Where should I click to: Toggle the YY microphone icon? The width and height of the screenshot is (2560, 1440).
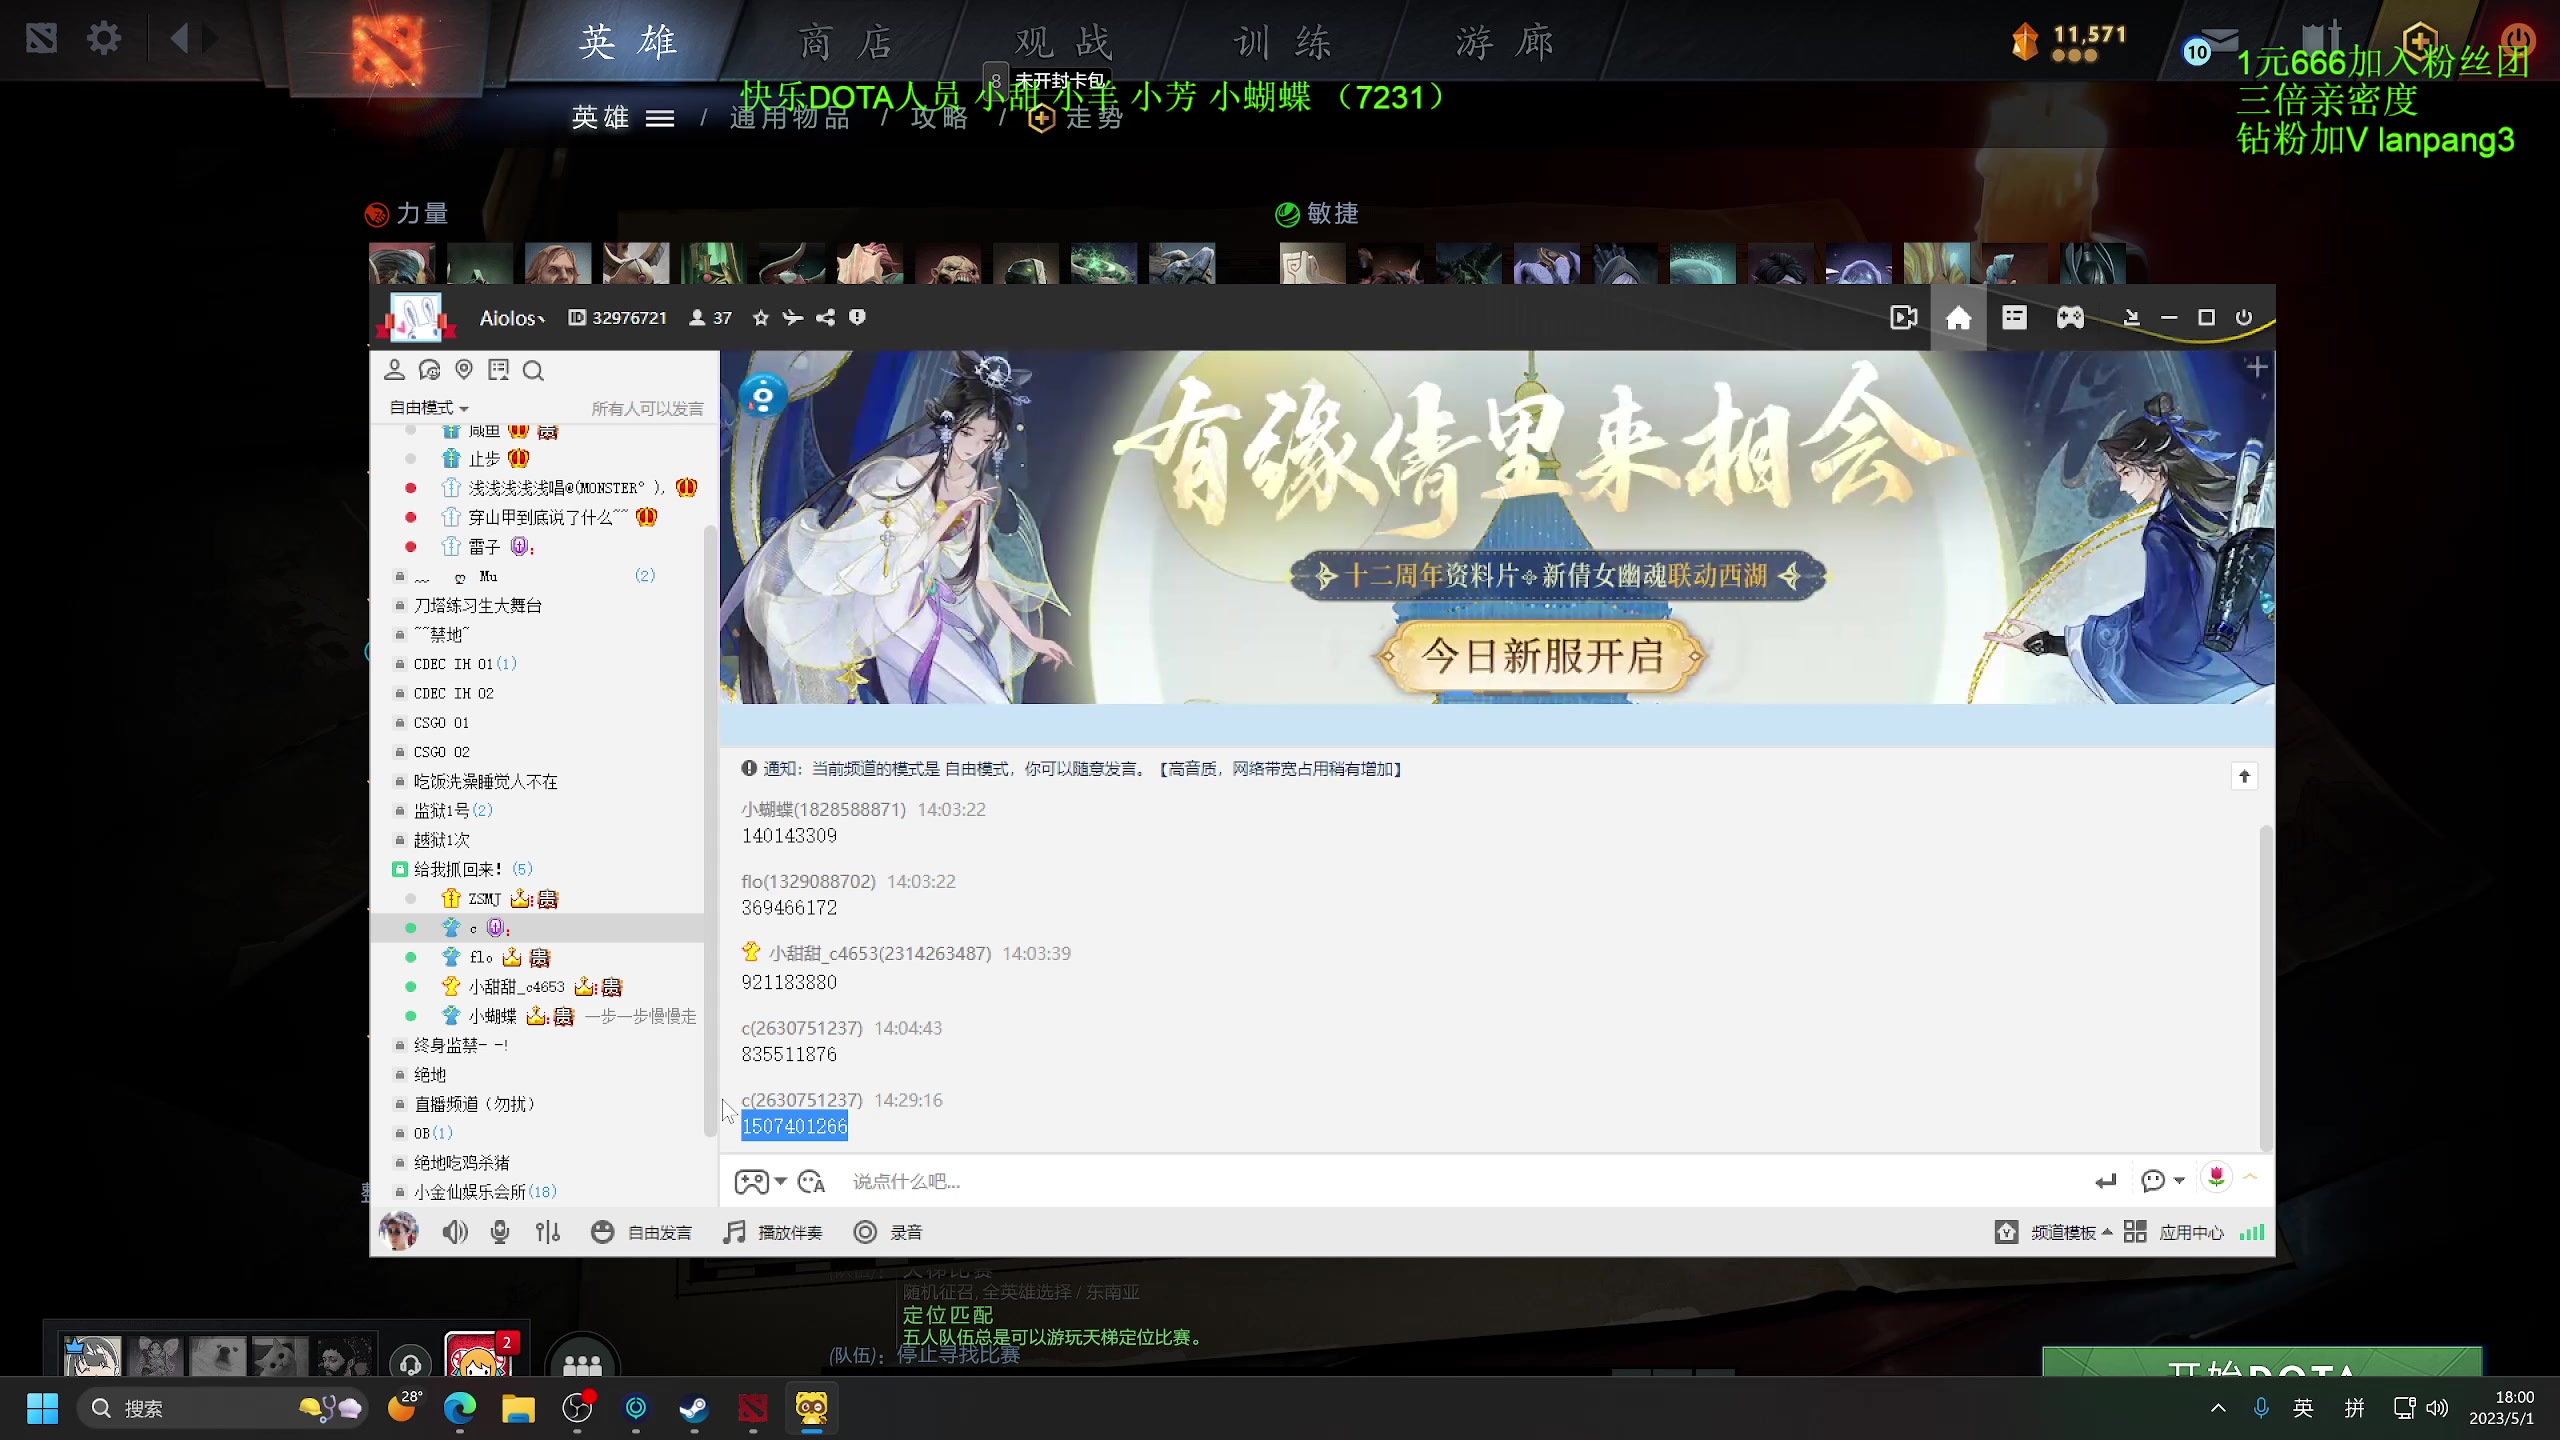[500, 1232]
